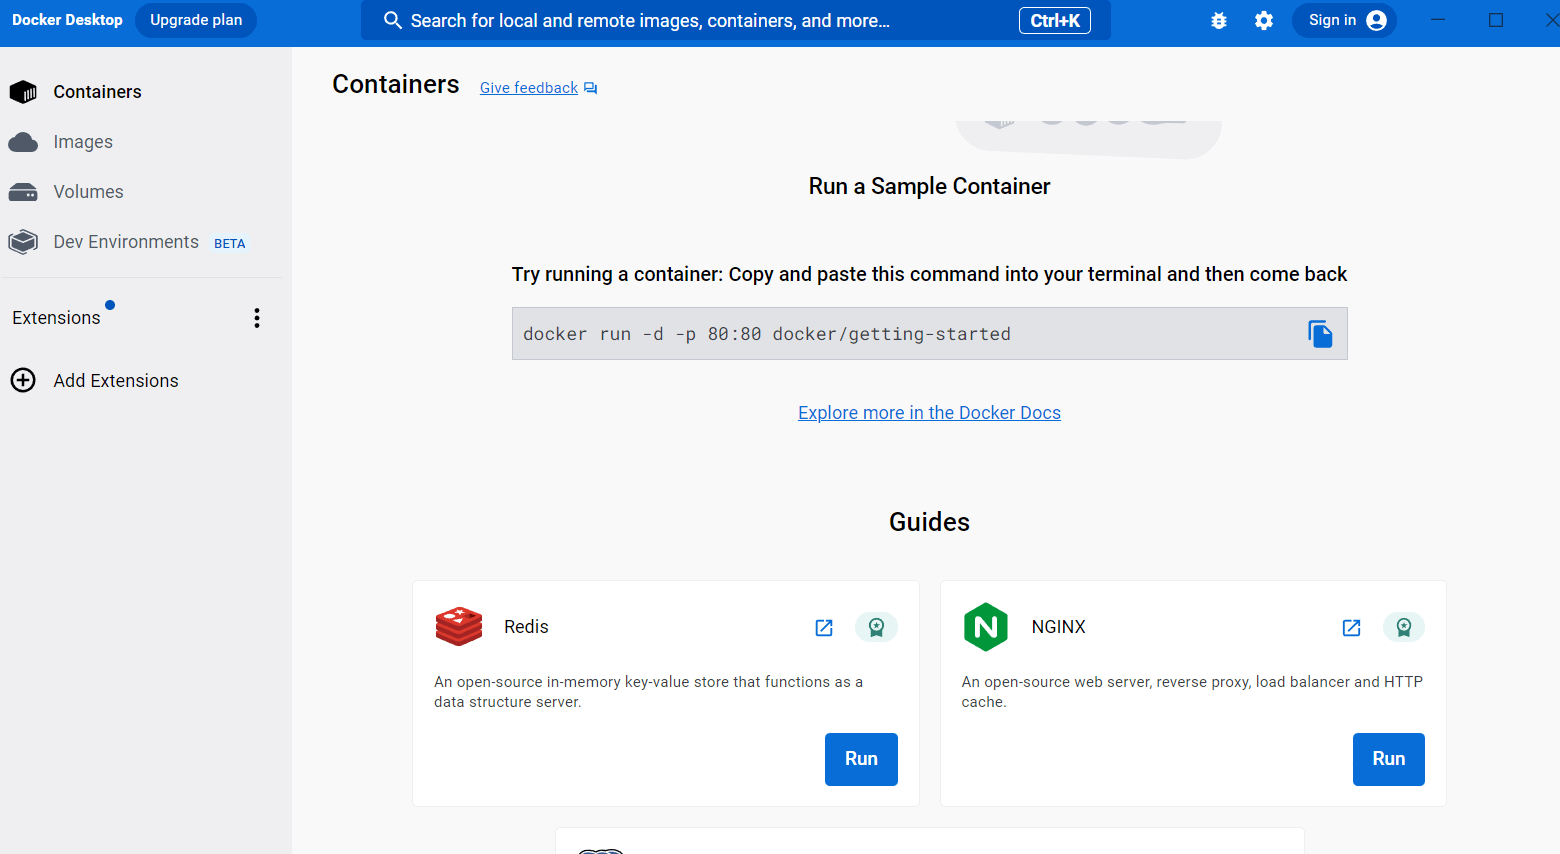This screenshot has width=1560, height=854.
Task: Click the Dev Environments box icon
Action: (23, 242)
